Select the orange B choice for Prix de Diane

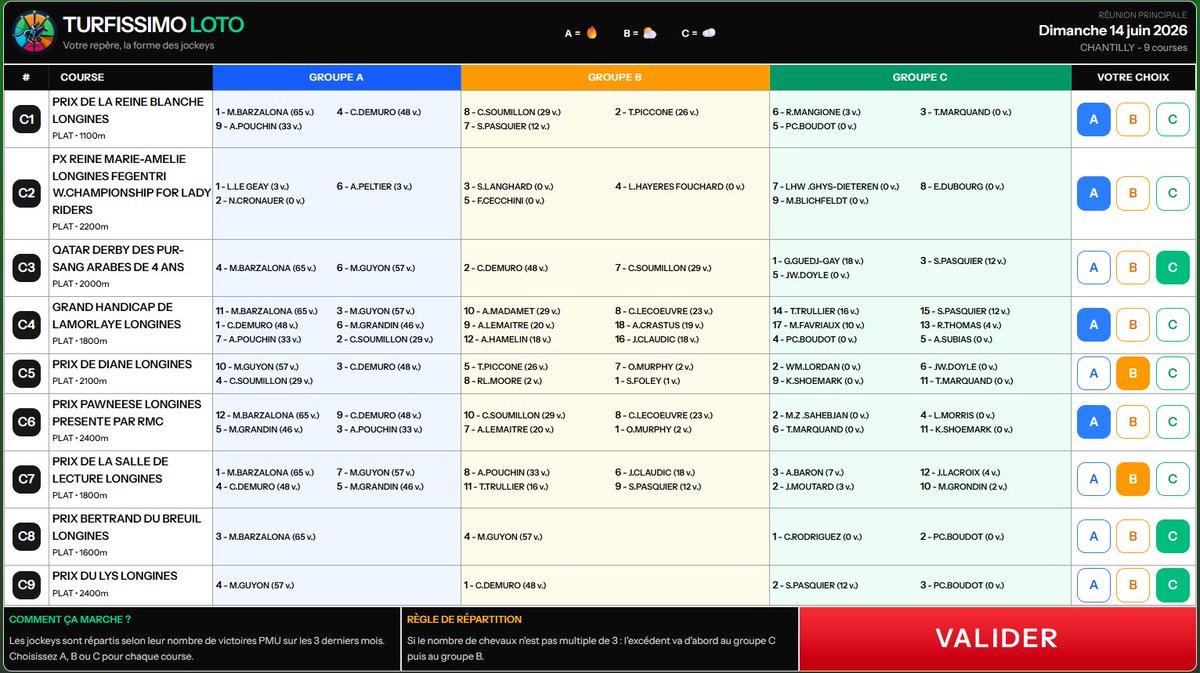click(1133, 373)
